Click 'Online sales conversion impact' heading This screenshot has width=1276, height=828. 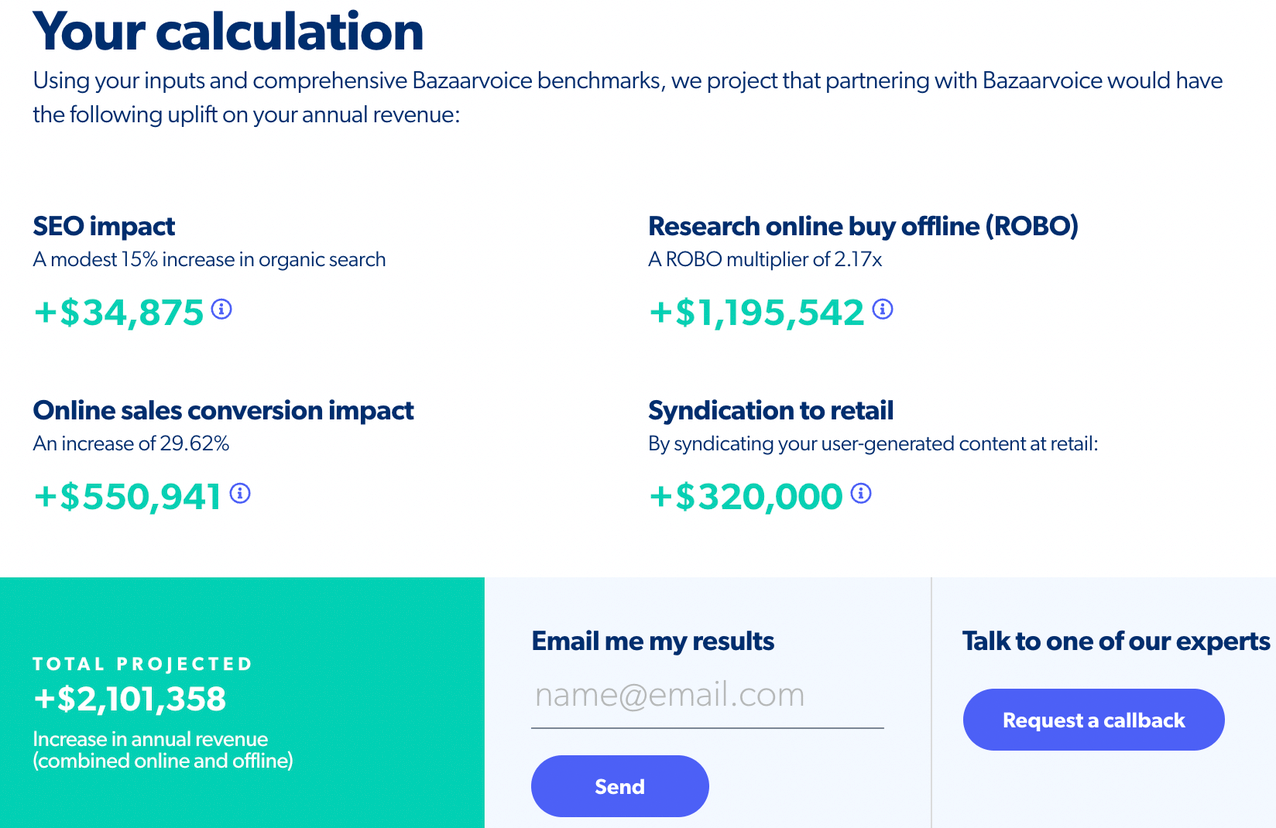tap(223, 410)
